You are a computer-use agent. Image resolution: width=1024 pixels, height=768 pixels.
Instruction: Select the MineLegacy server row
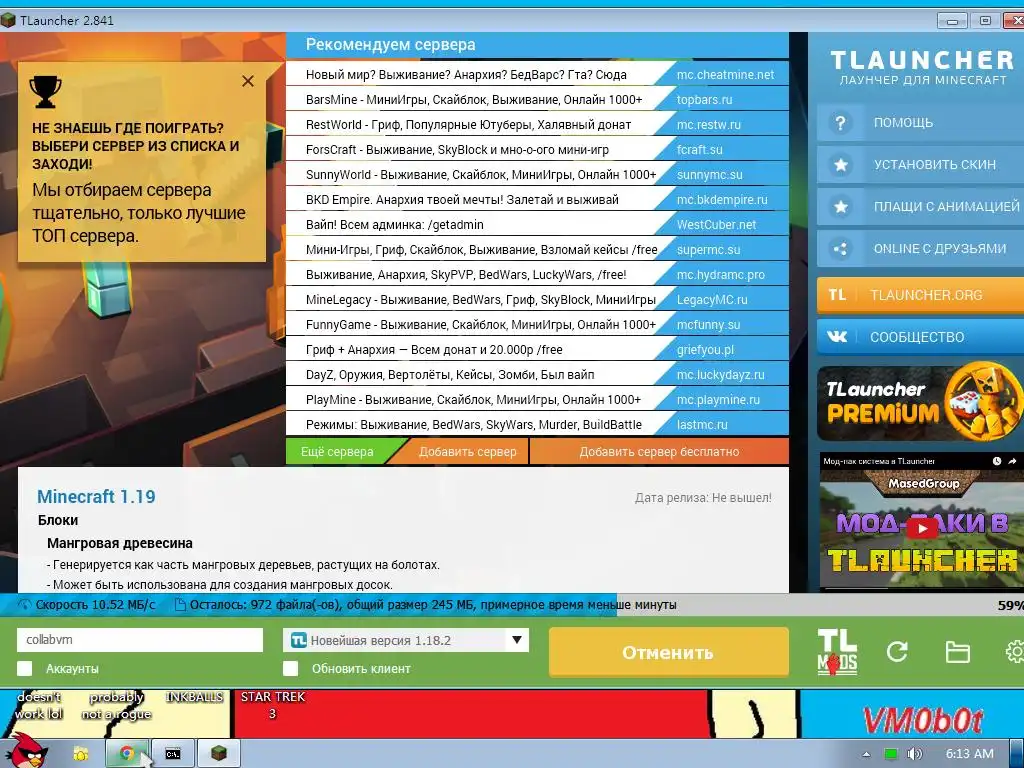537,300
